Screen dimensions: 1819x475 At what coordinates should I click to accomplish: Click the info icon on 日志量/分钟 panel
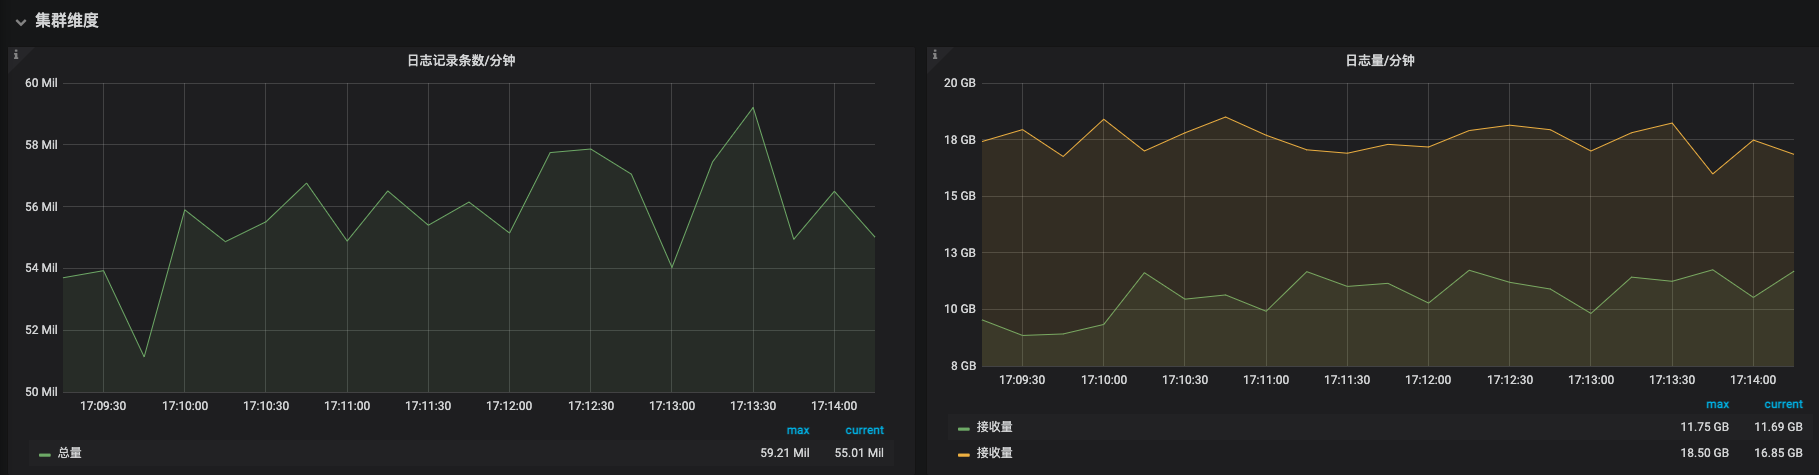pos(934,55)
